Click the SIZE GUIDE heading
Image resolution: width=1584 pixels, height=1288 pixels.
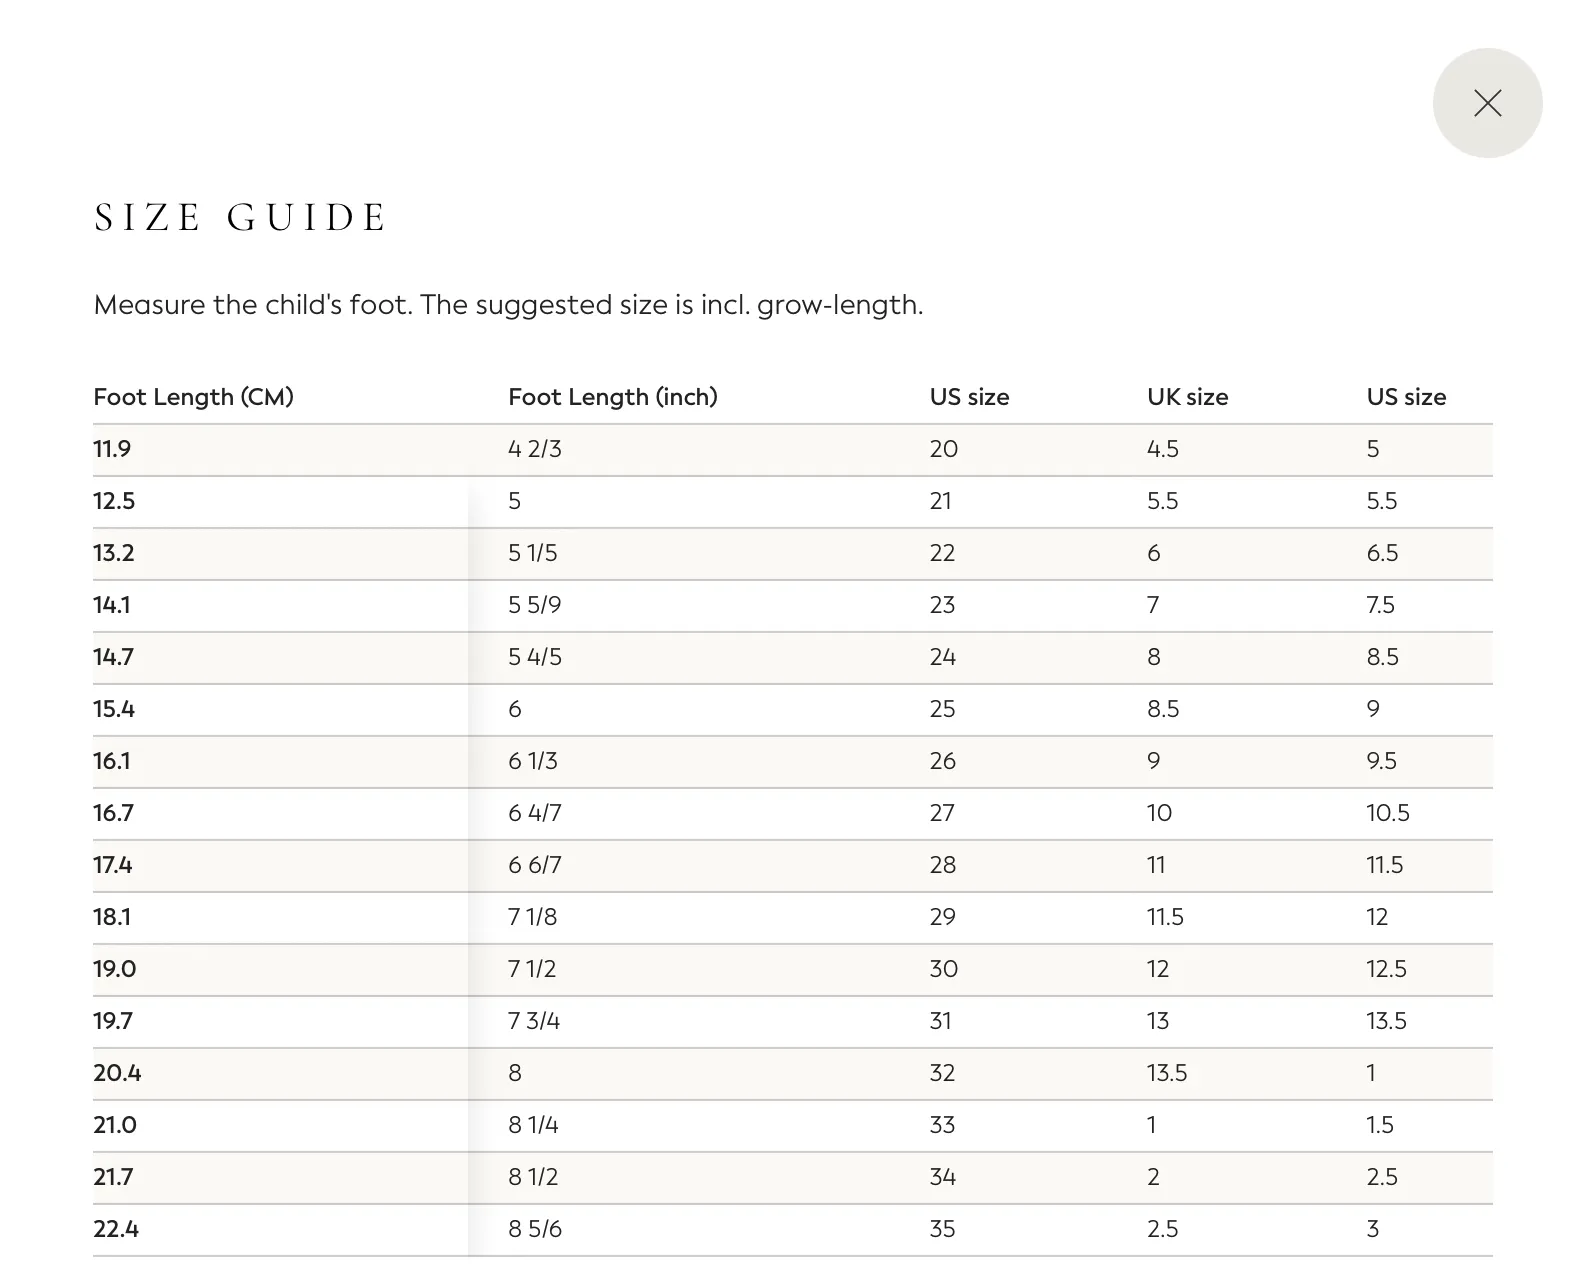point(240,218)
